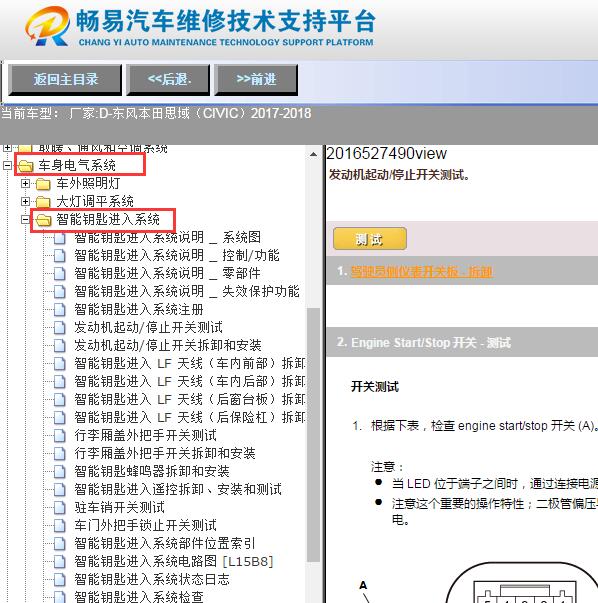Viewport: 598px width, 603px height.
Task: Click document icon of LF 天线（后窗台板）
Action: (x=60, y=400)
